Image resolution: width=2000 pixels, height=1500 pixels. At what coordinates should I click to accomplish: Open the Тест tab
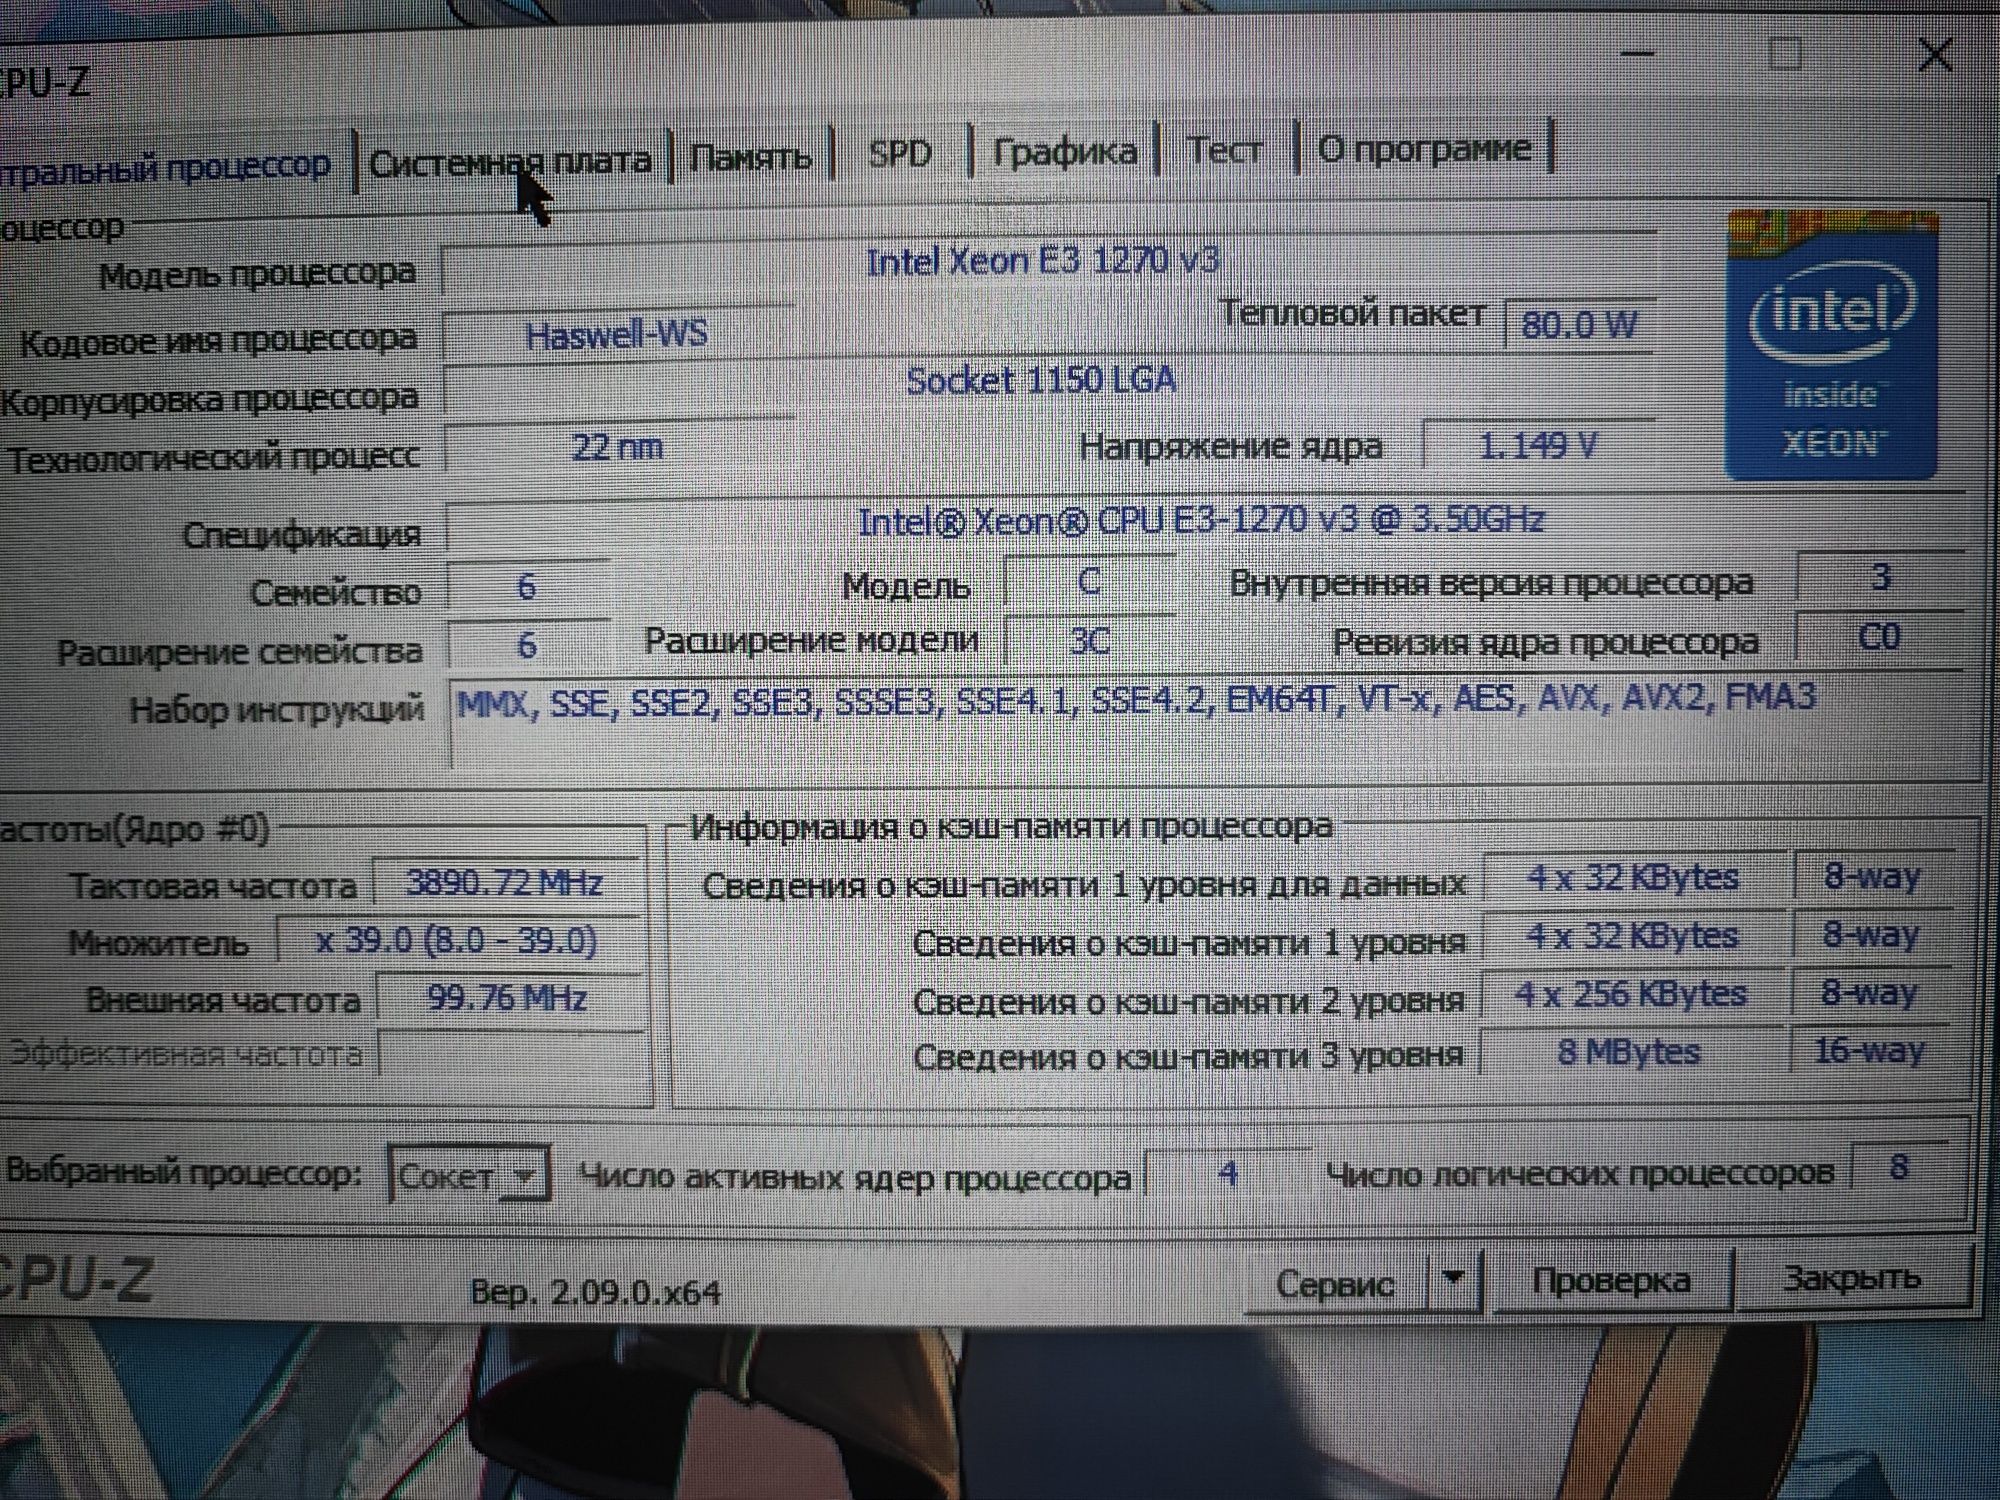click(1224, 150)
